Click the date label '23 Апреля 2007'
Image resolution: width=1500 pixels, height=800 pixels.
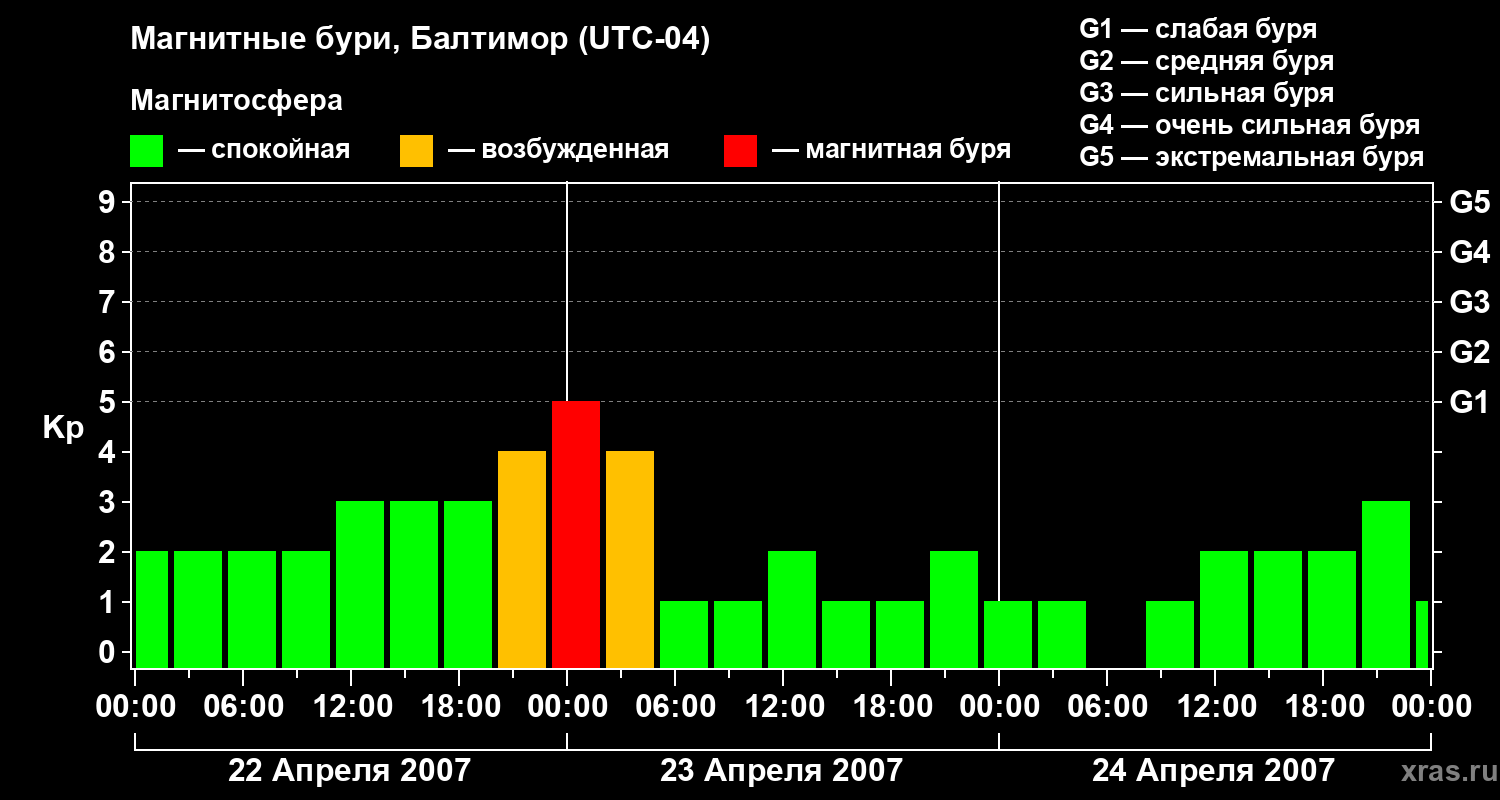click(781, 771)
